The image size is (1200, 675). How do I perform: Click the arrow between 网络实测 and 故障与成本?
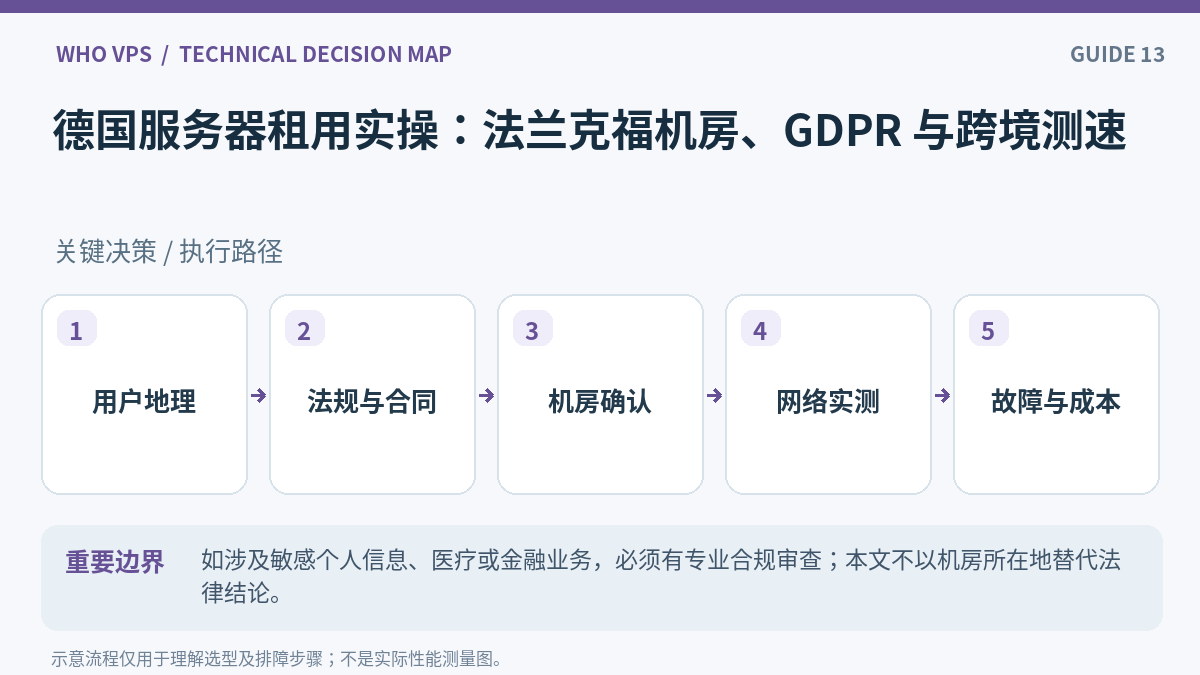click(x=943, y=395)
